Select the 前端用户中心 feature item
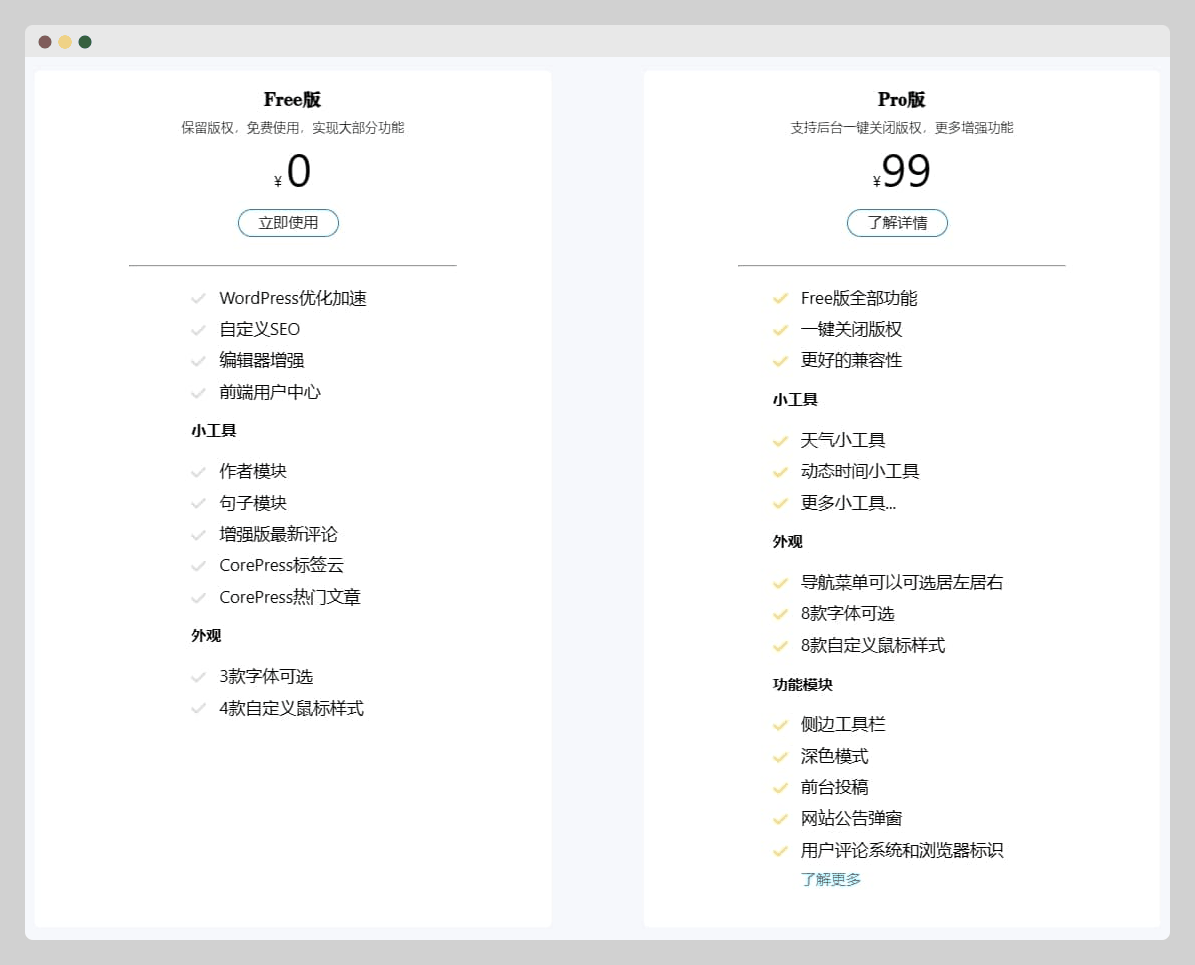The image size is (1195, 965). point(270,392)
